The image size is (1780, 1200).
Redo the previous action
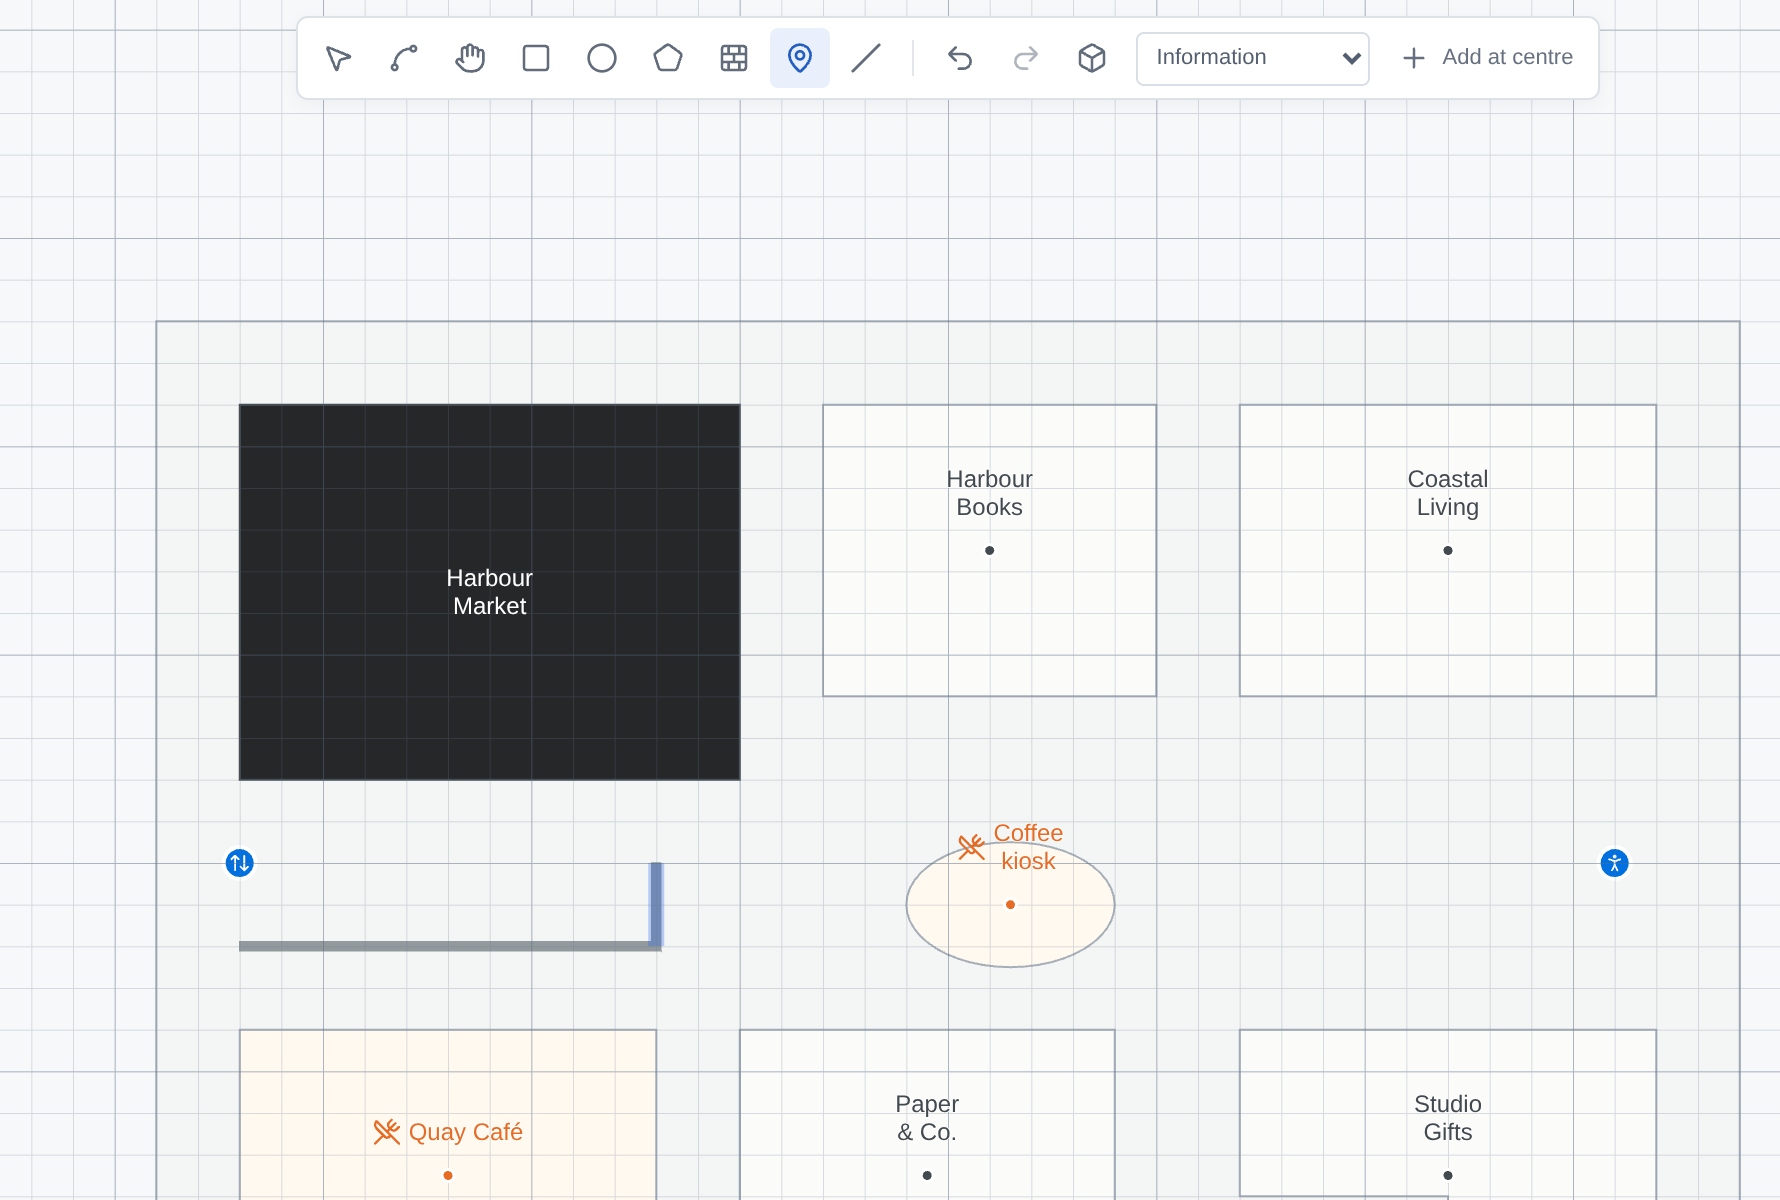(1026, 58)
